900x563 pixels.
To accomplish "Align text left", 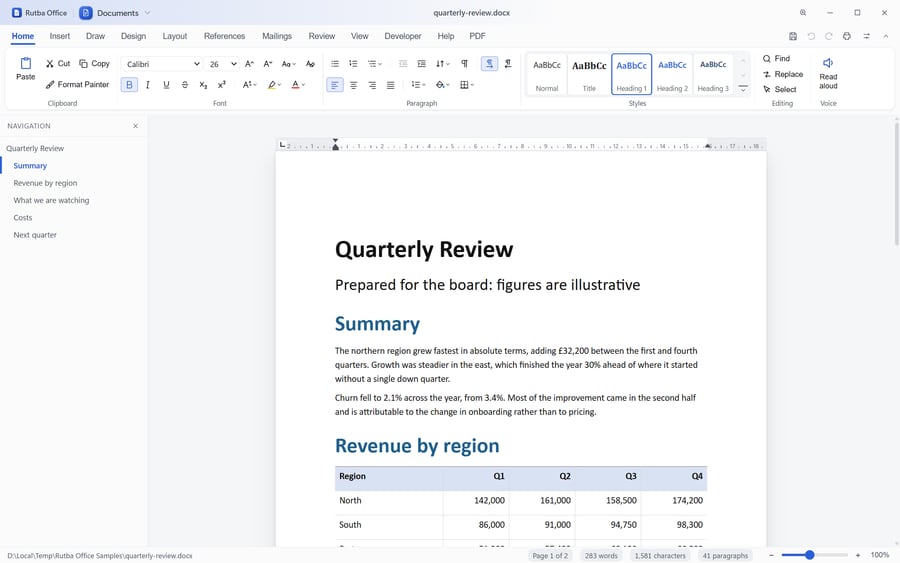I will pyautogui.click(x=335, y=85).
